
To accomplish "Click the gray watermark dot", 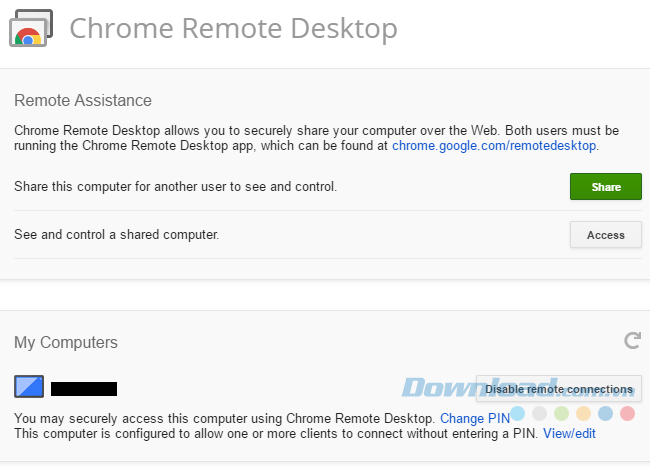I will point(540,413).
